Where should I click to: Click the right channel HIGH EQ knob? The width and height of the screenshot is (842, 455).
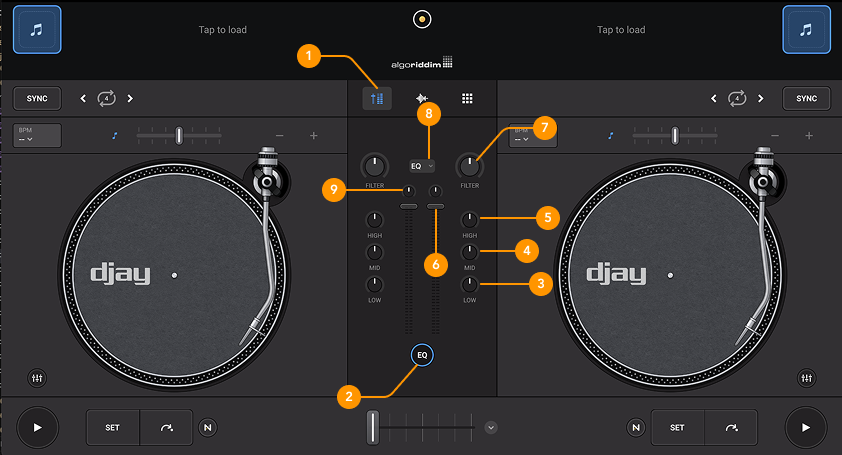469,220
